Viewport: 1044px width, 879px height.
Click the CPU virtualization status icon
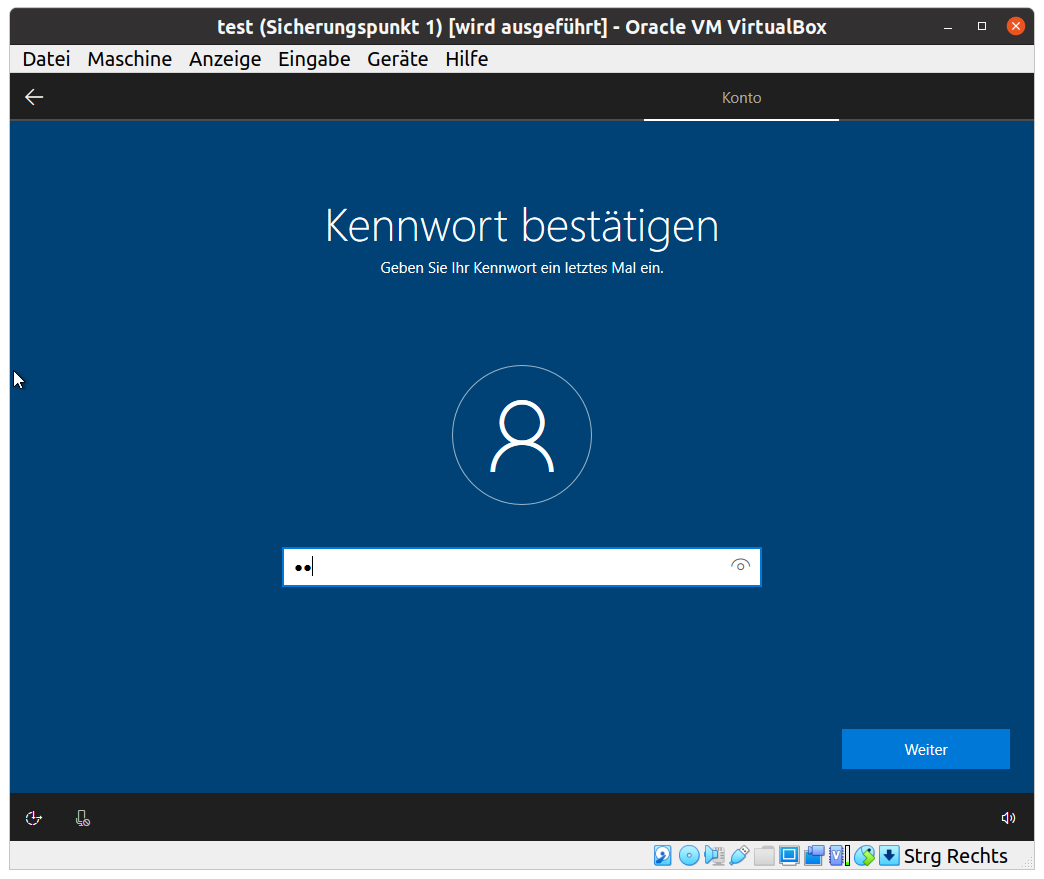[840, 856]
